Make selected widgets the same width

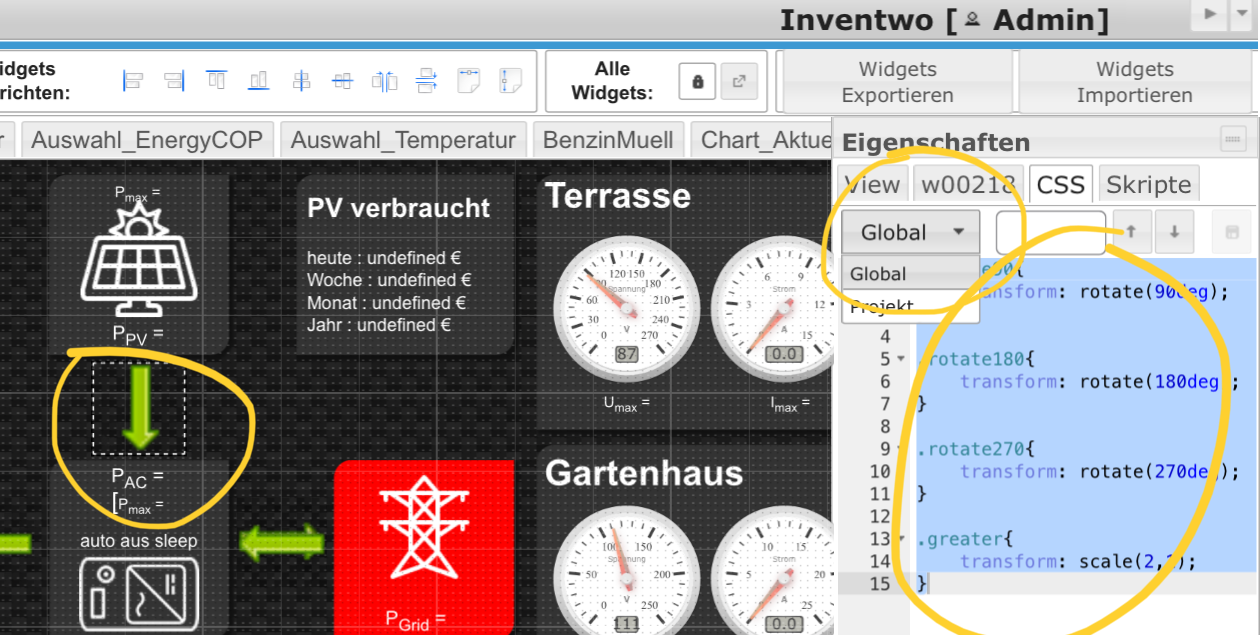[469, 81]
